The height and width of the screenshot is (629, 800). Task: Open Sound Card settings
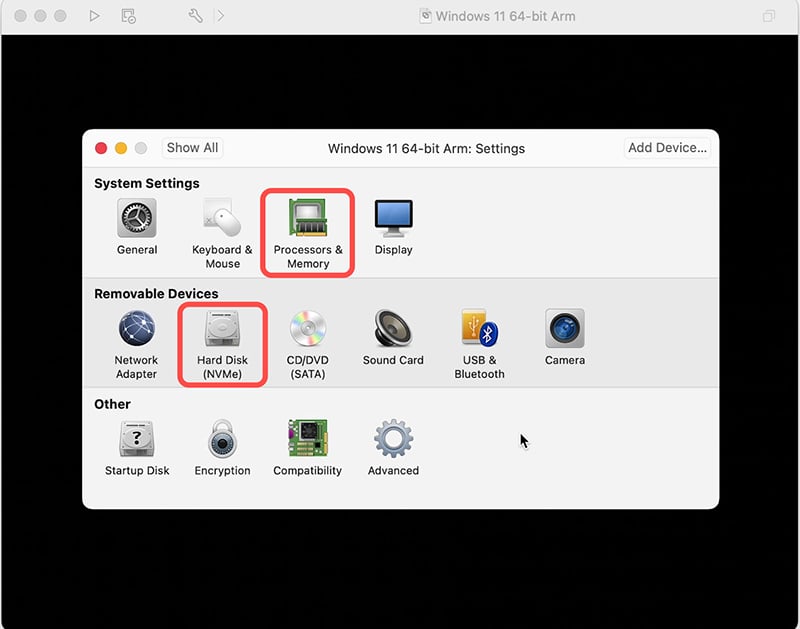click(x=393, y=338)
